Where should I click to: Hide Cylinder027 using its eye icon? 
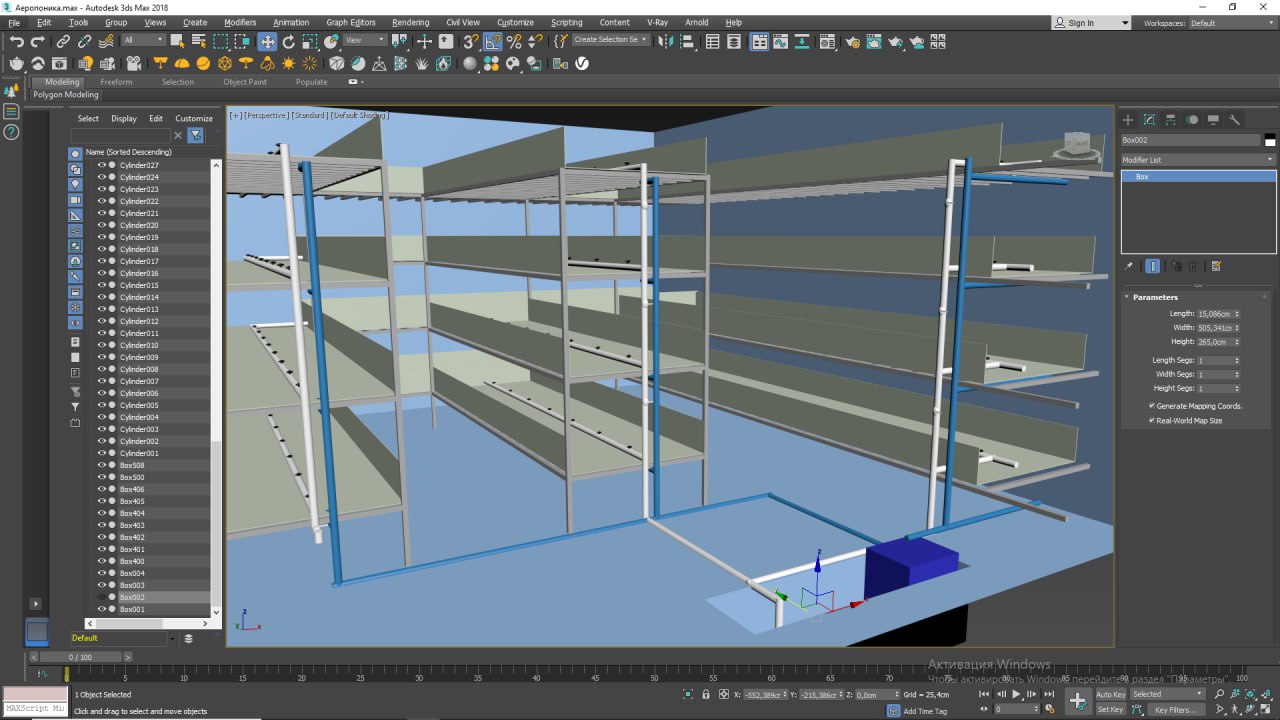(x=101, y=165)
